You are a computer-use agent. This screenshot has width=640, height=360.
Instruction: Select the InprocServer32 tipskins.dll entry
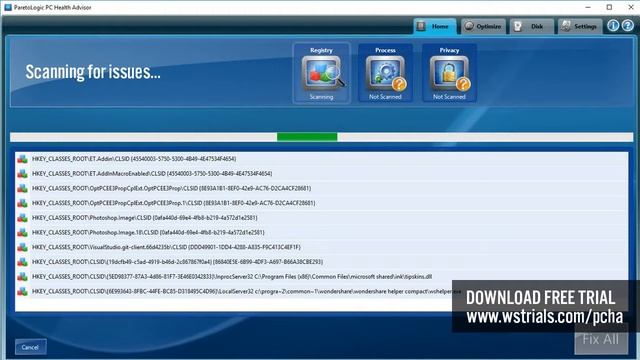tap(321, 276)
